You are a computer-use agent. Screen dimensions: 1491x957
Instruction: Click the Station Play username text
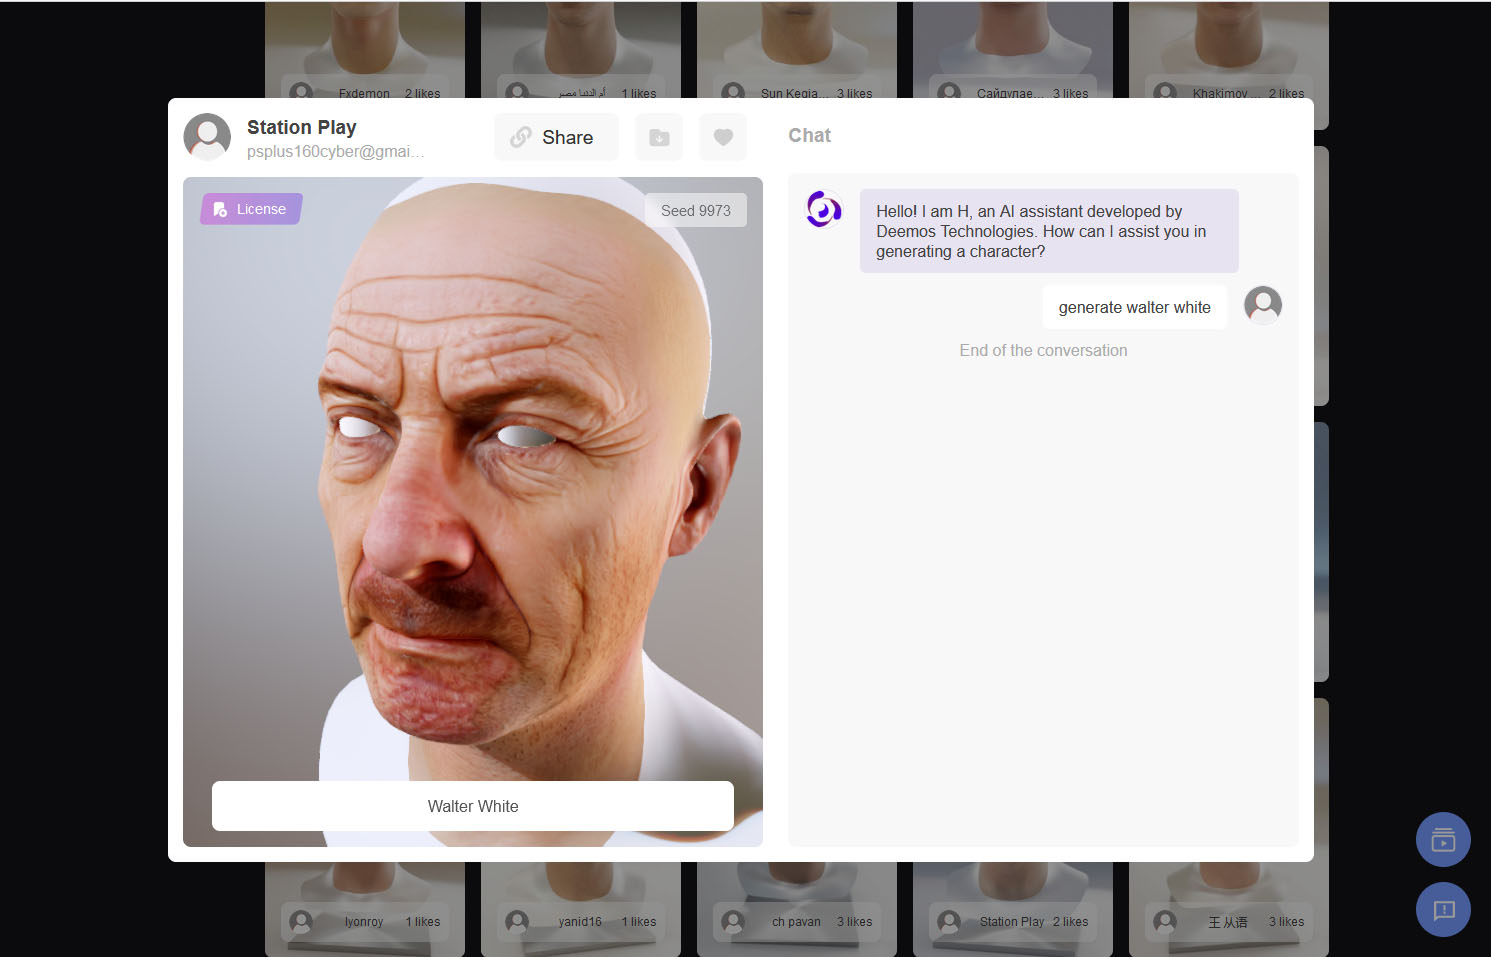coord(301,127)
